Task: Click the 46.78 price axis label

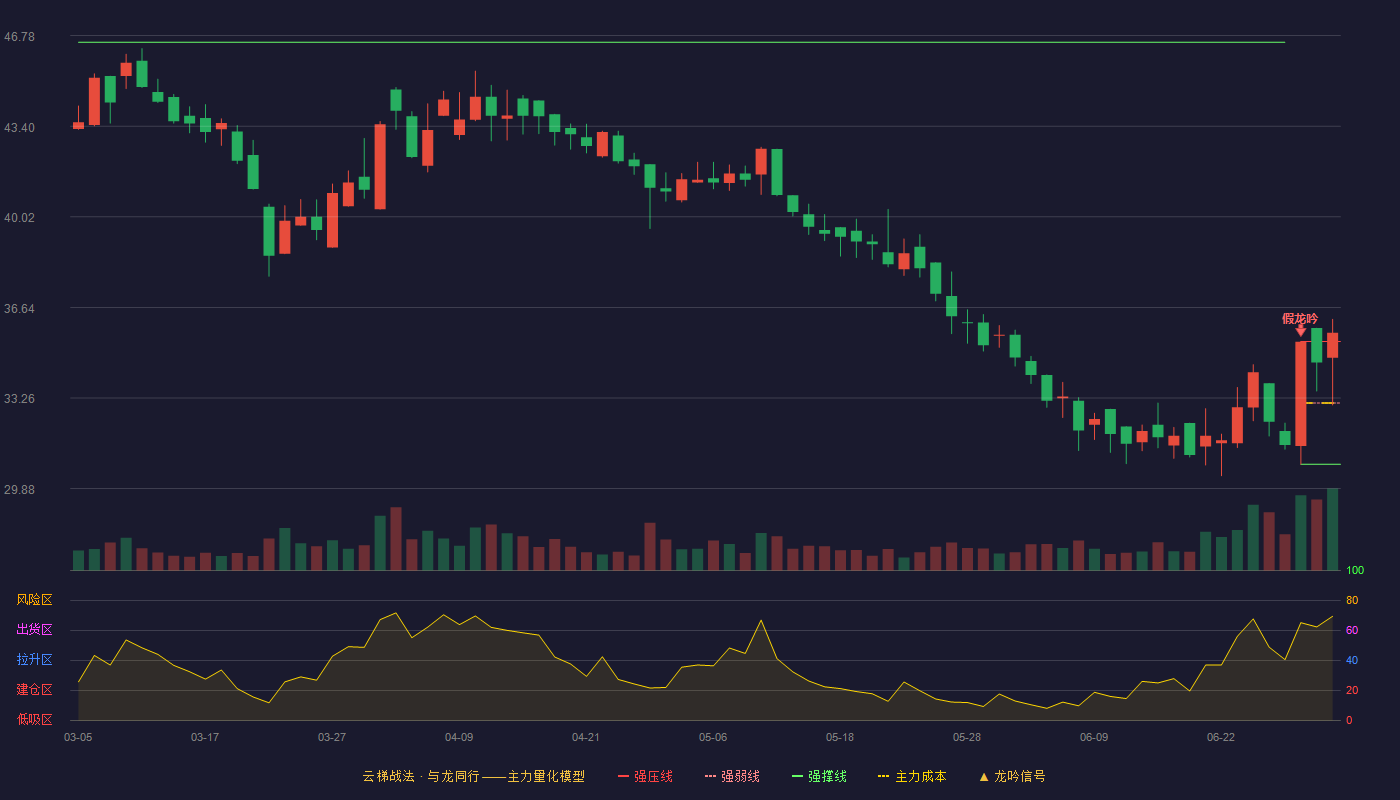Action: pyautogui.click(x=19, y=37)
